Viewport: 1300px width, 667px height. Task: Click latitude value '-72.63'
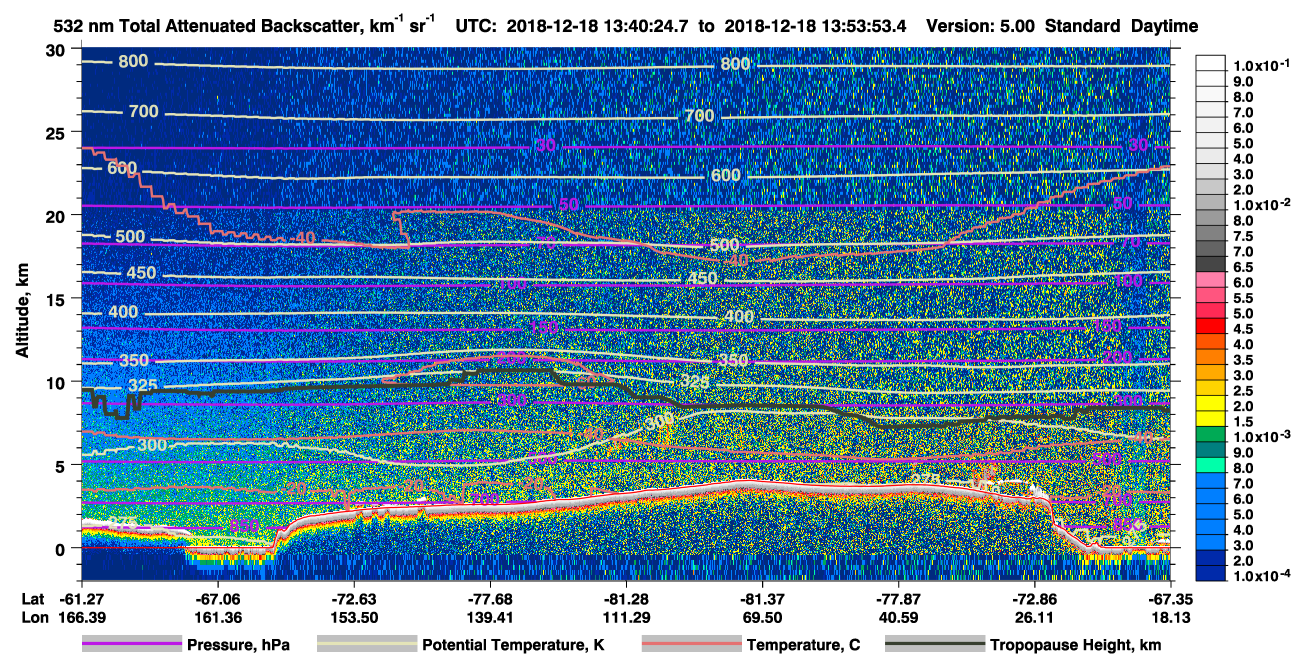pyautogui.click(x=355, y=599)
